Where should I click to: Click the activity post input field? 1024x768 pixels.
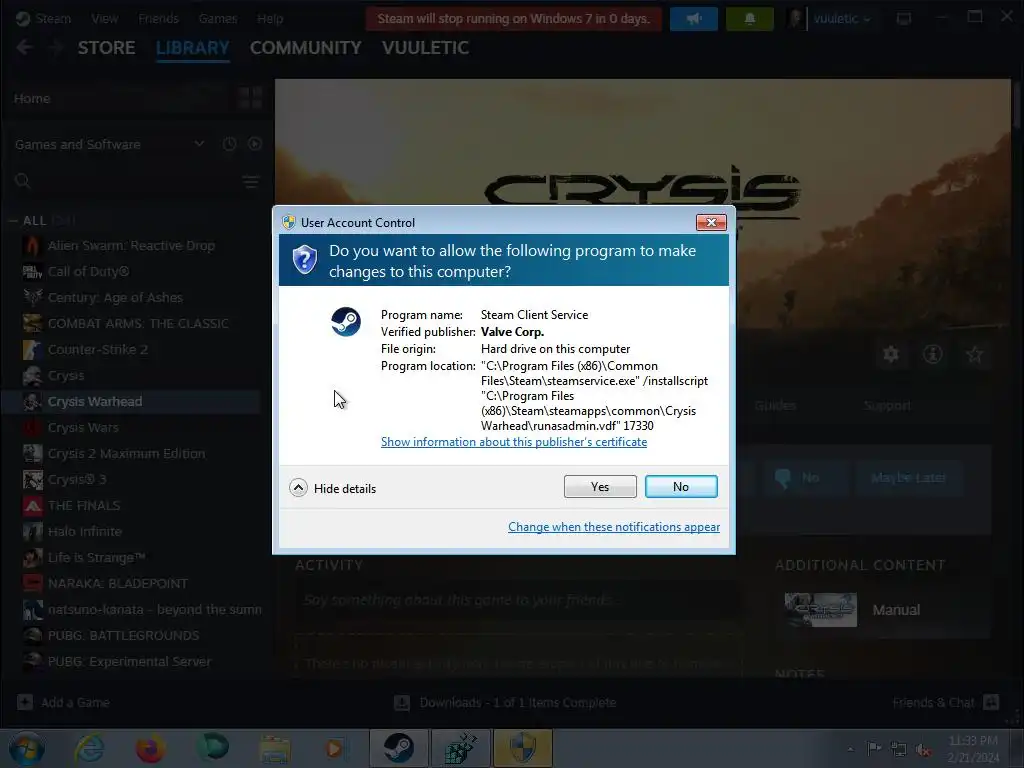519,600
